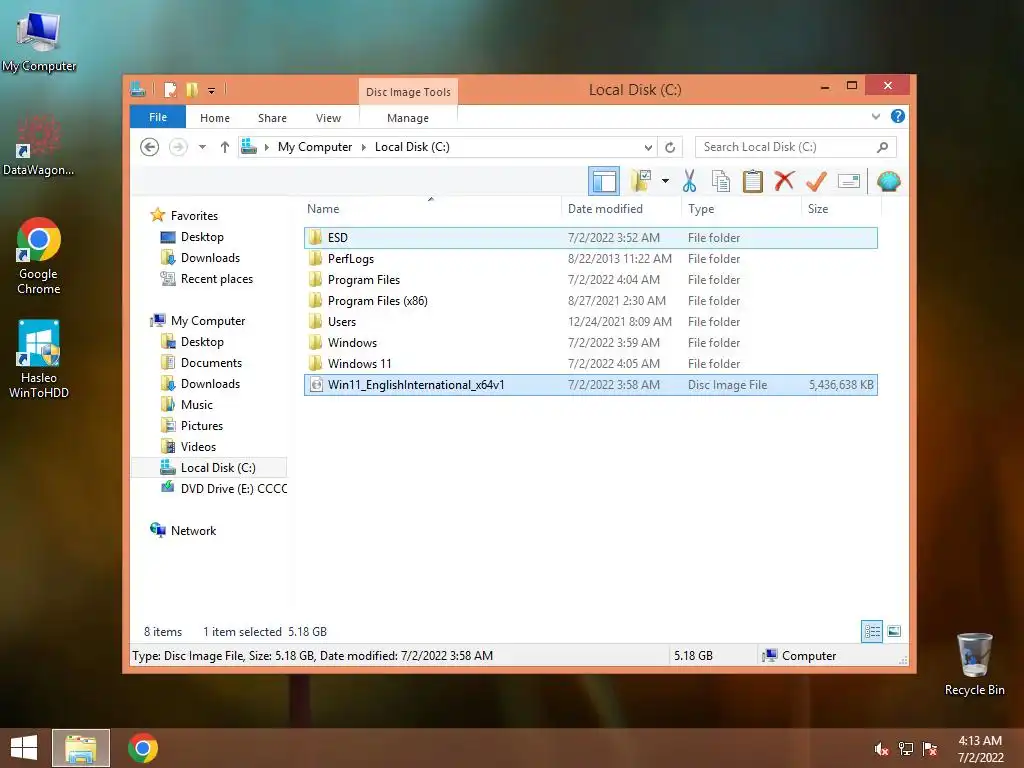The image size is (1024, 768).
Task: Go forward with the forward arrow
Action: click(x=178, y=147)
